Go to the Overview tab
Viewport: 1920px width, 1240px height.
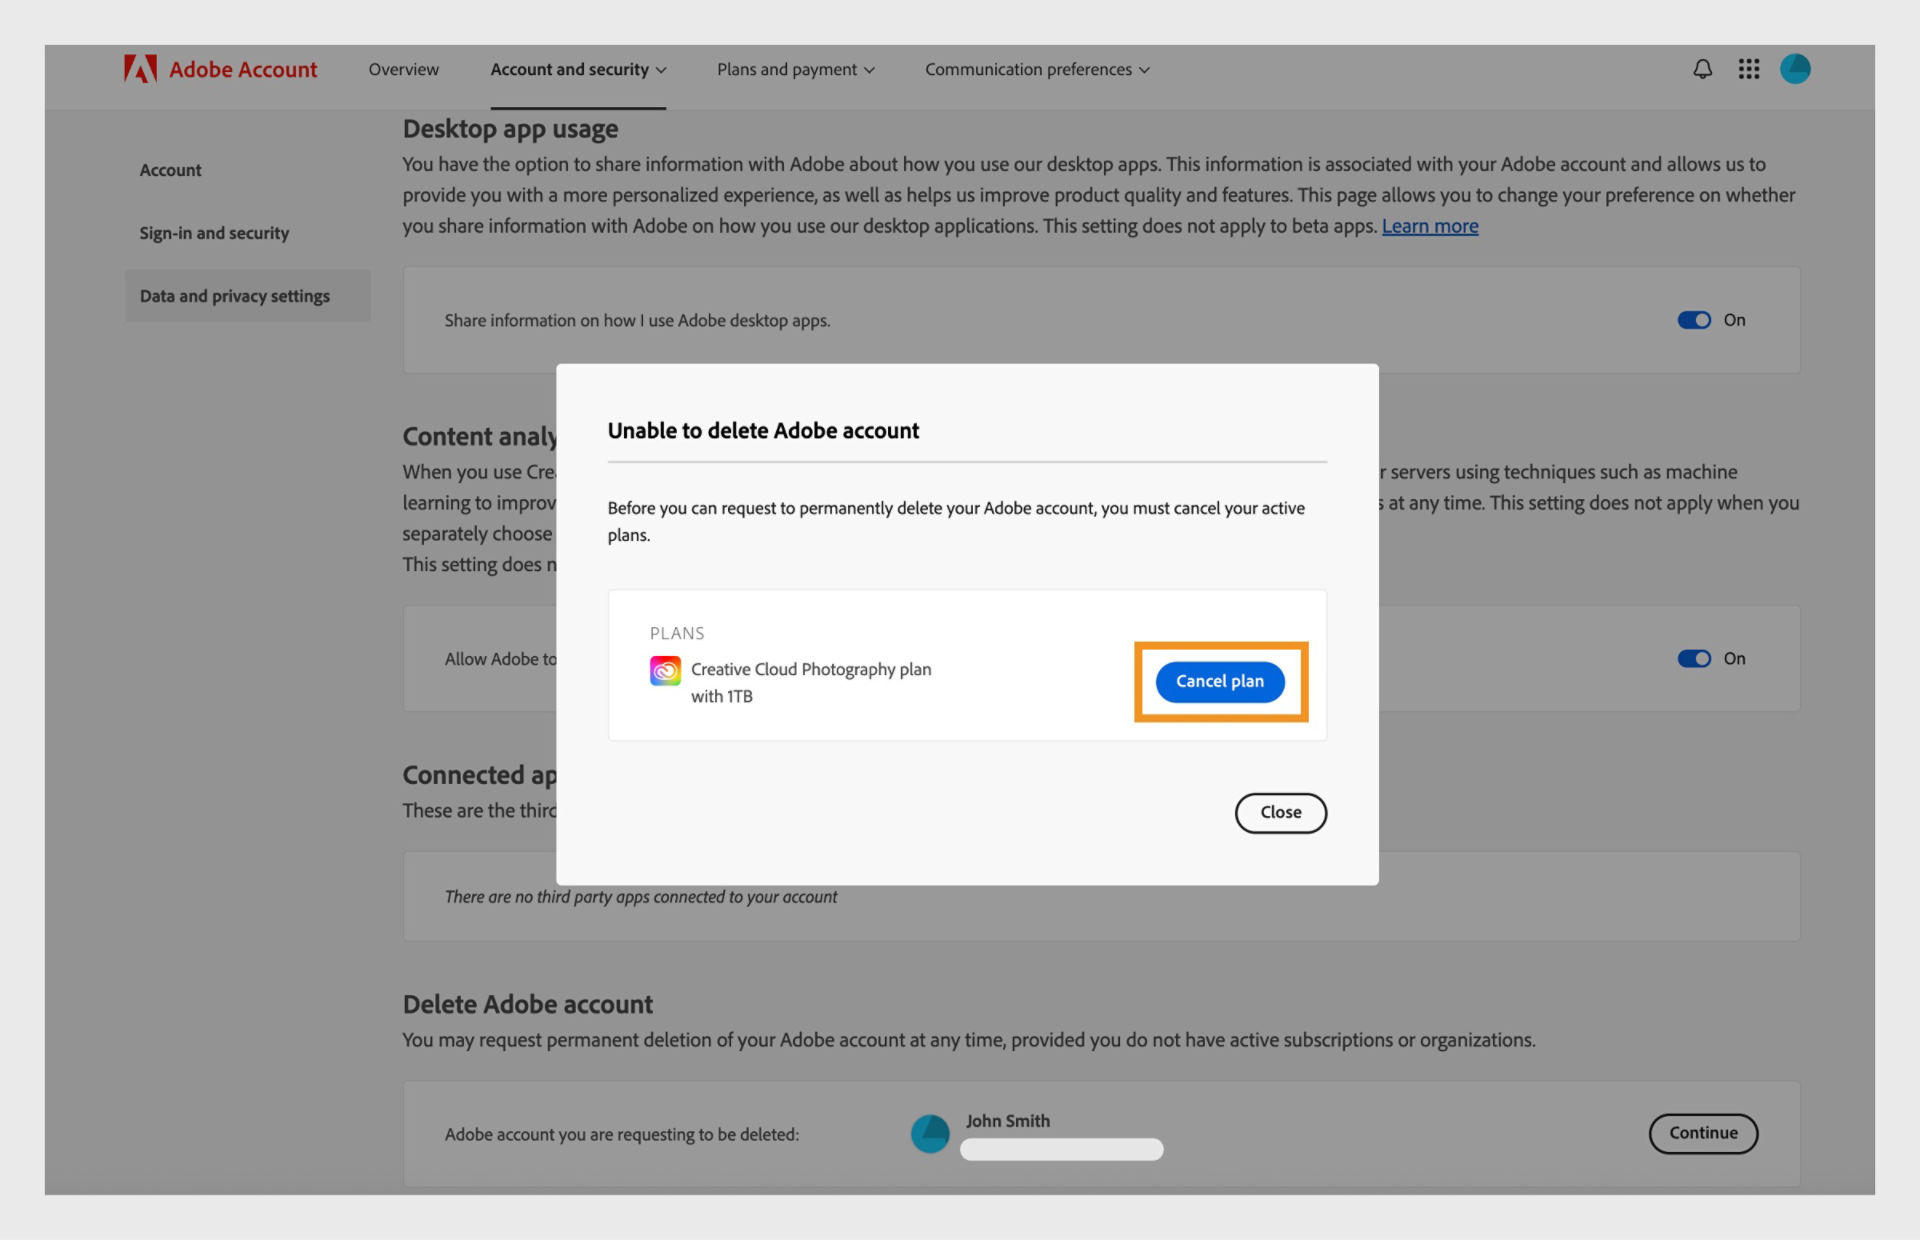point(403,69)
